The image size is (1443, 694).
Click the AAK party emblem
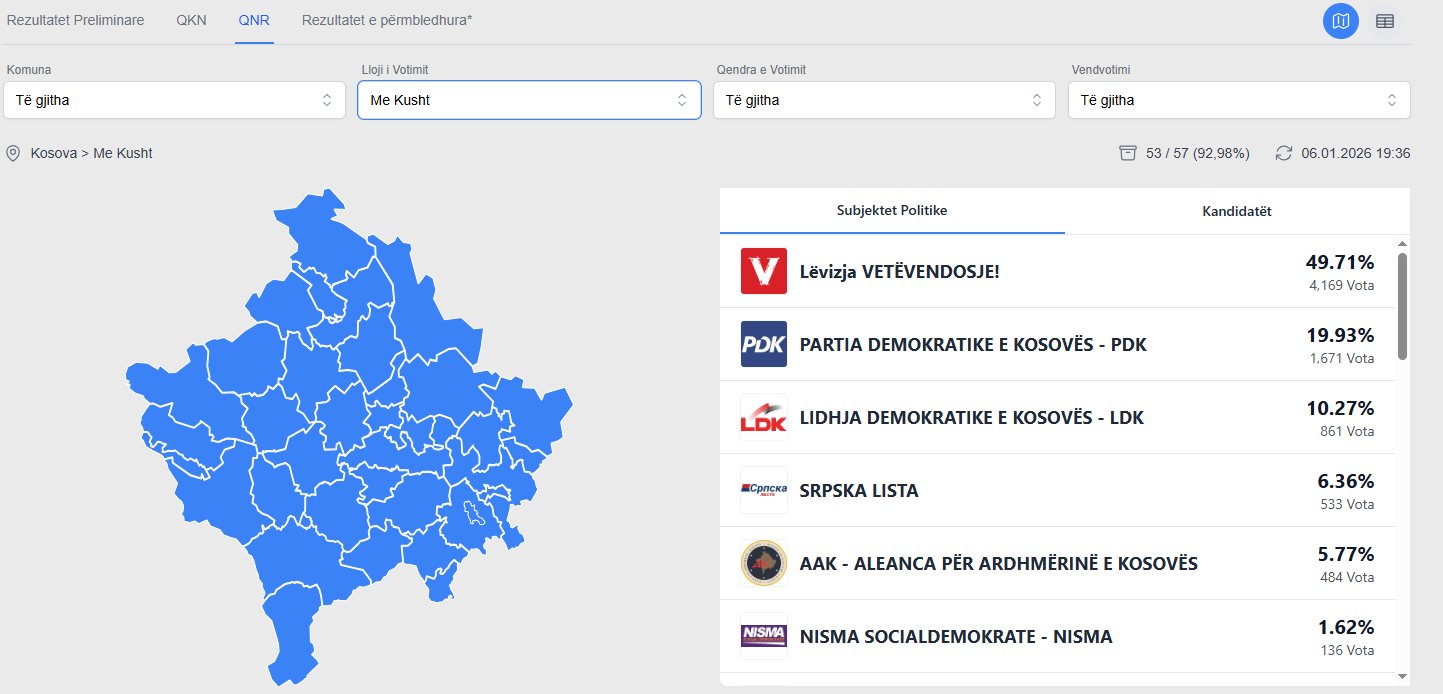coord(764,563)
